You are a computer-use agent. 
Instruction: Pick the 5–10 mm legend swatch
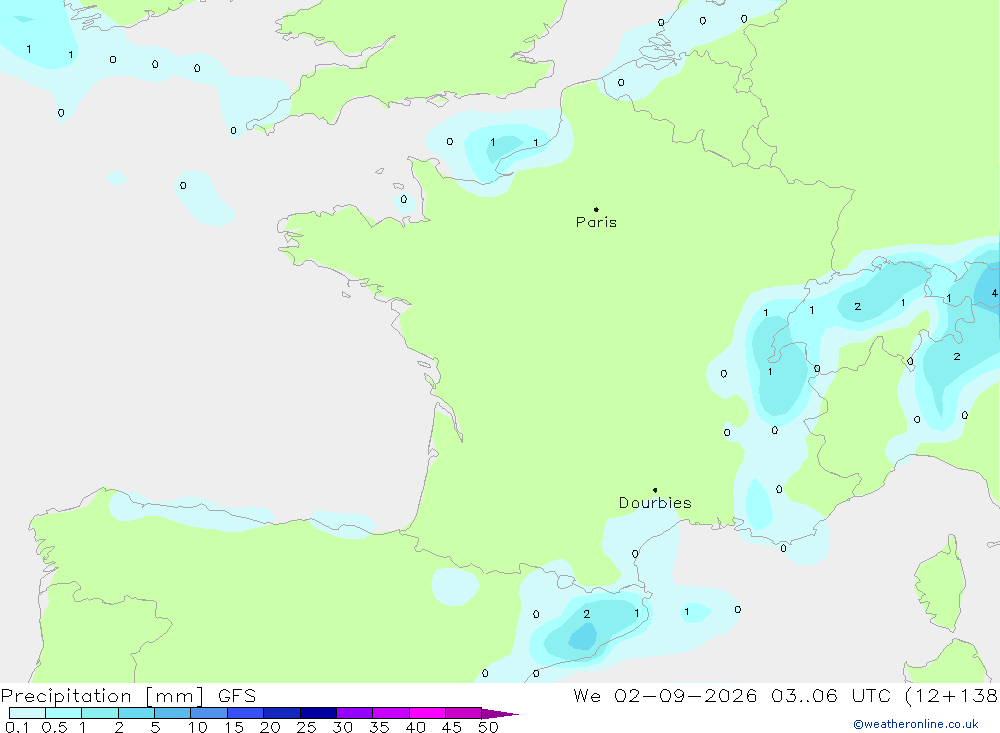pos(173,713)
